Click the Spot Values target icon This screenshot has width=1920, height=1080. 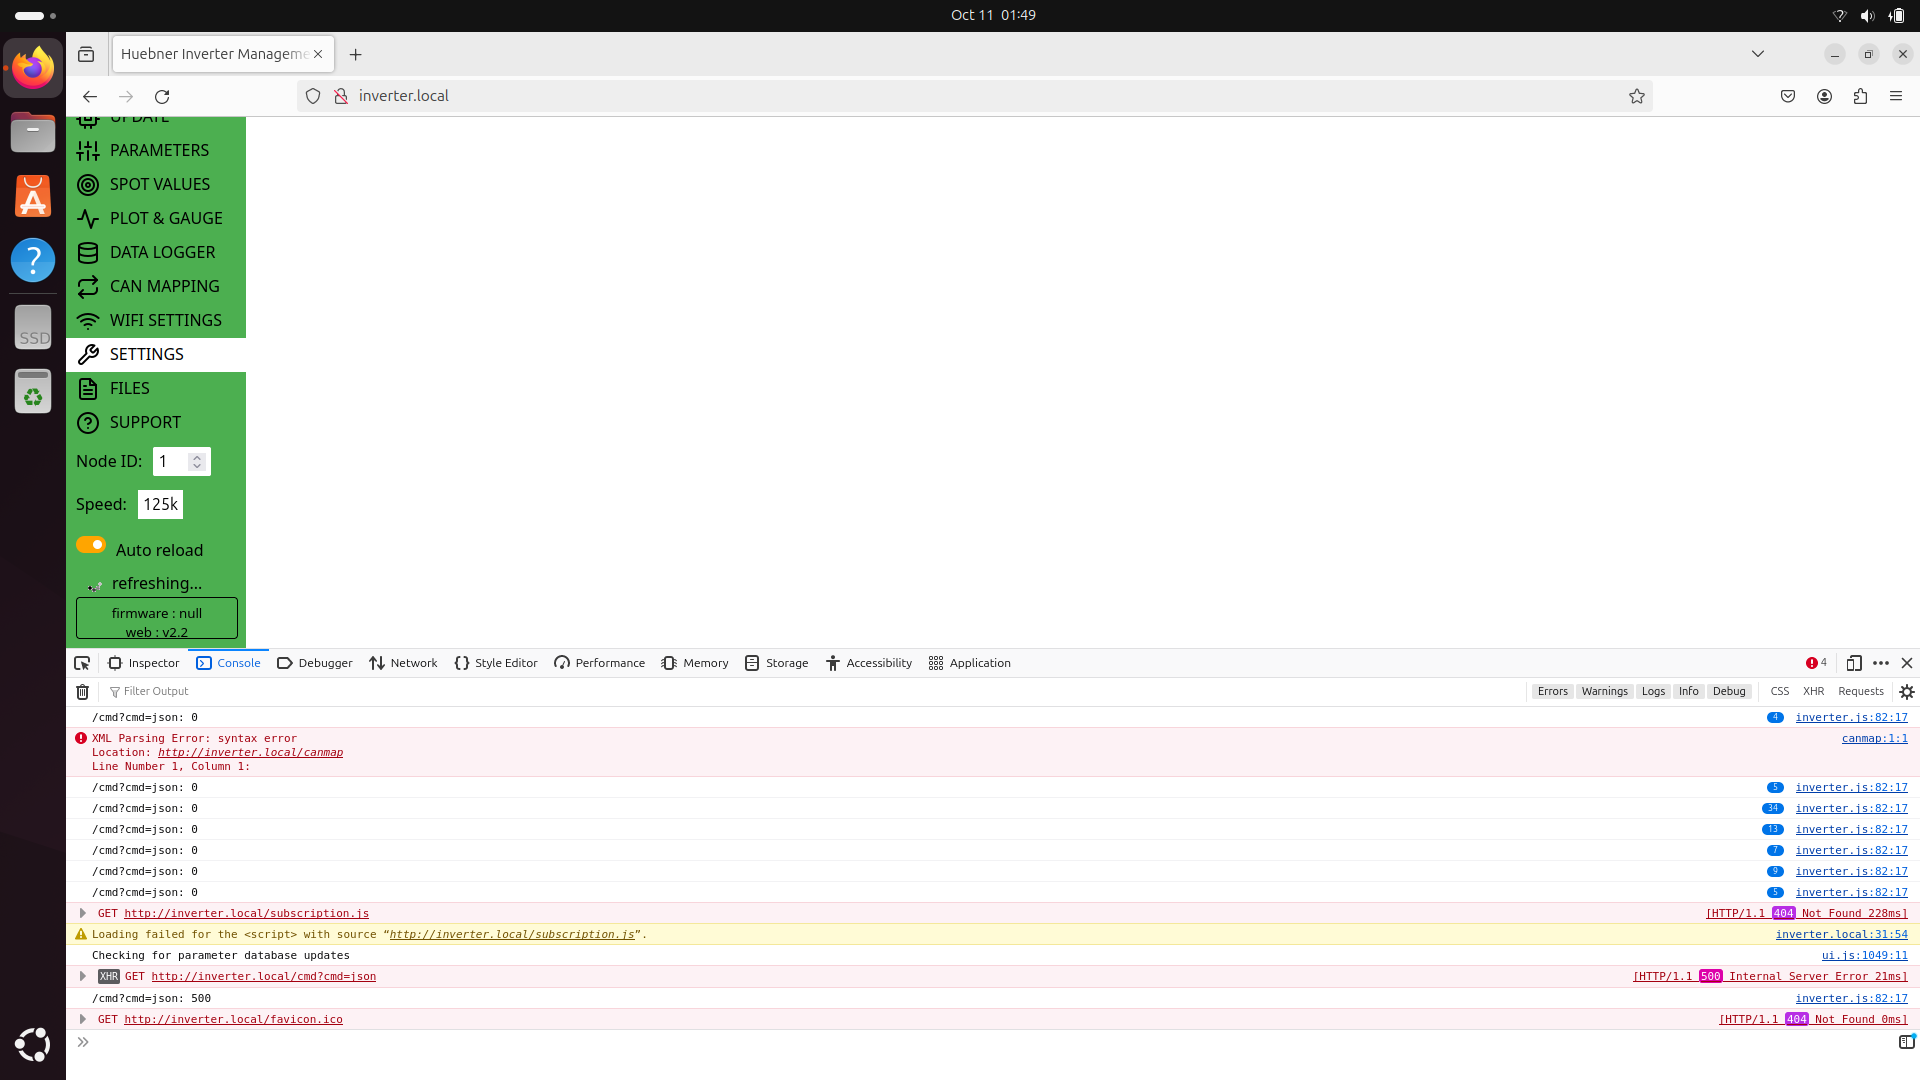click(88, 185)
